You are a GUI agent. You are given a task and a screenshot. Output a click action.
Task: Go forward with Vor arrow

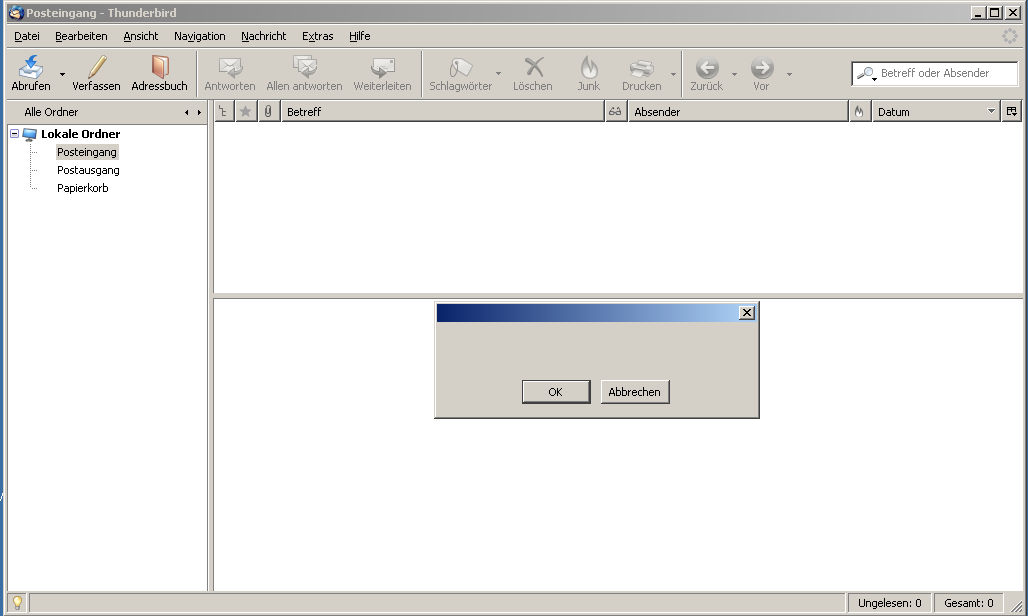click(x=762, y=67)
